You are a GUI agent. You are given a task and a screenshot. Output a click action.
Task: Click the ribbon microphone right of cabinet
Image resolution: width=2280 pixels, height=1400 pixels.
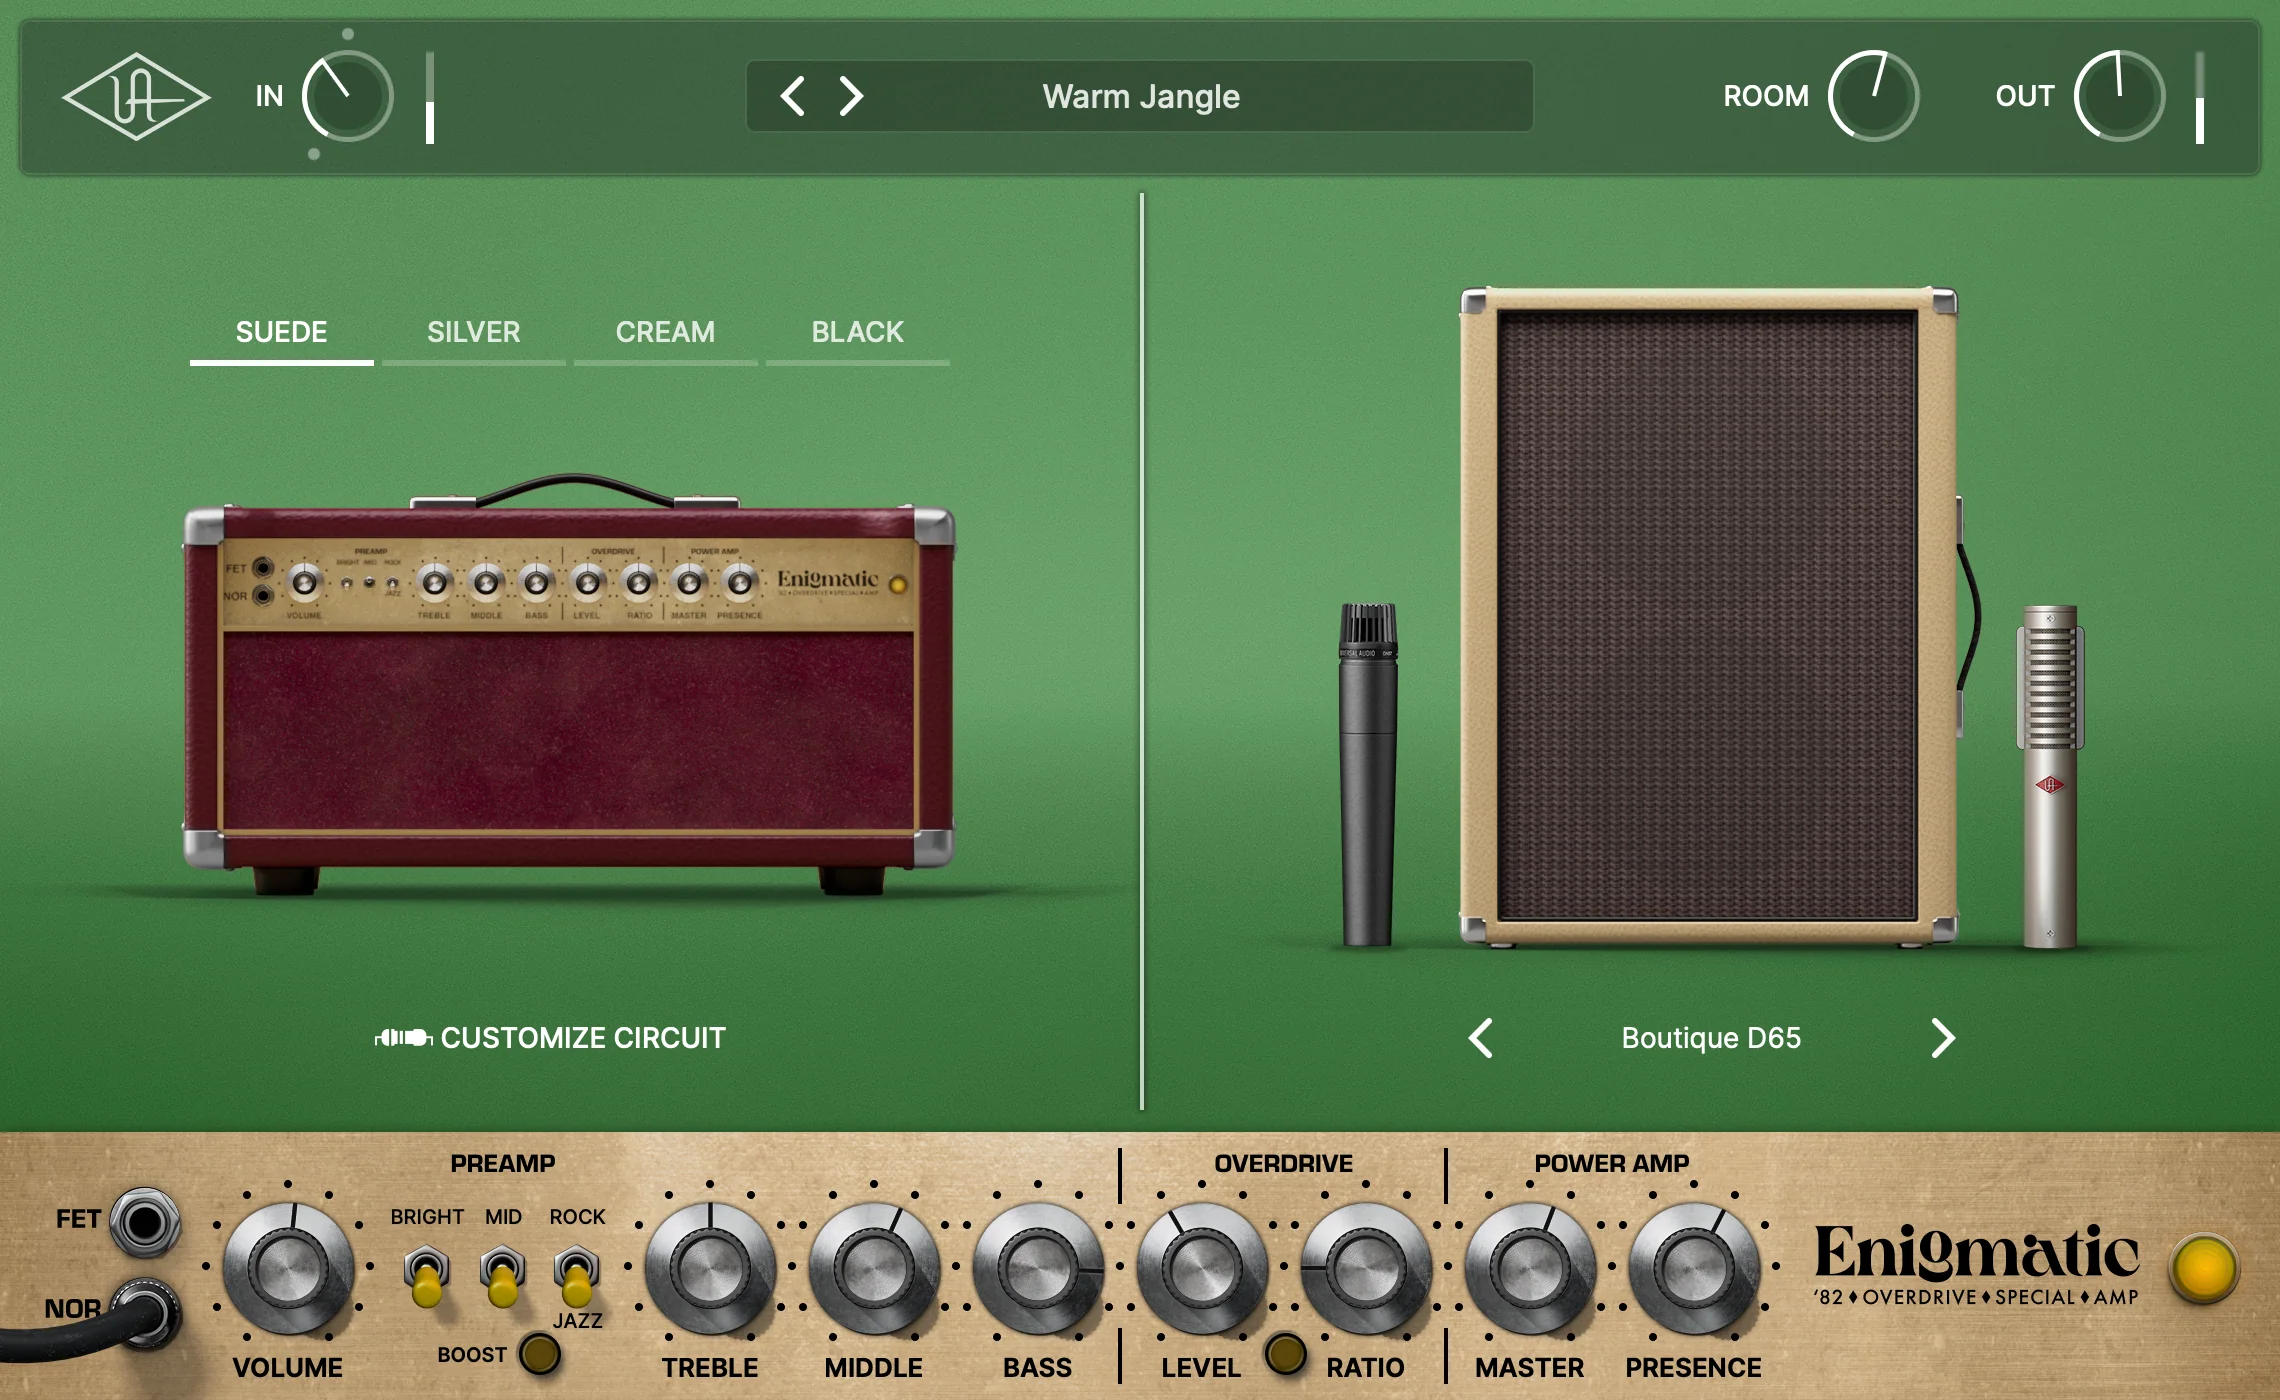(x=2049, y=777)
